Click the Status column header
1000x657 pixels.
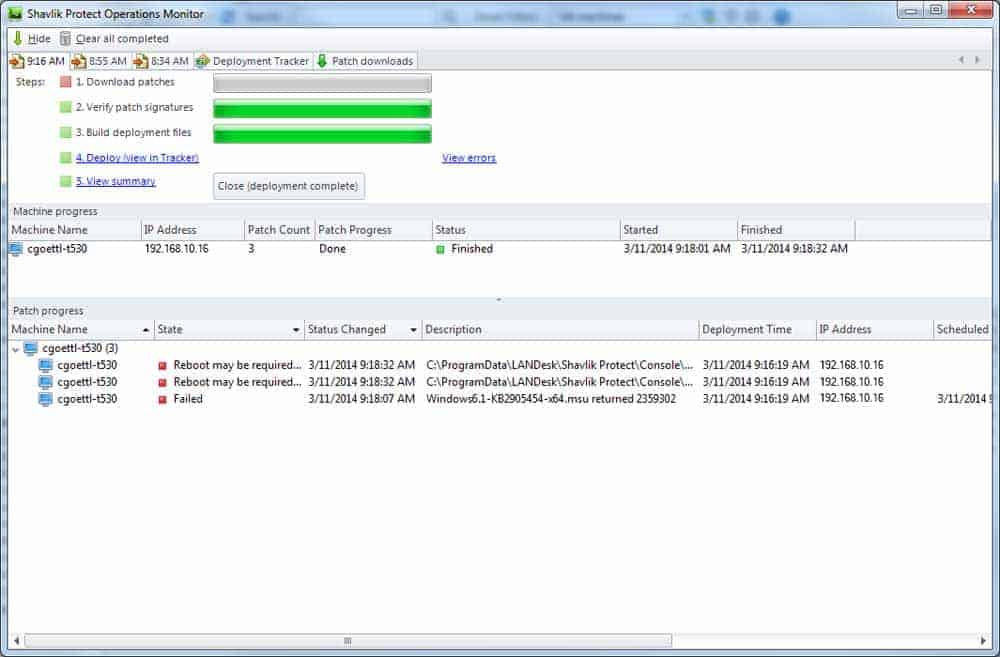tap(526, 230)
